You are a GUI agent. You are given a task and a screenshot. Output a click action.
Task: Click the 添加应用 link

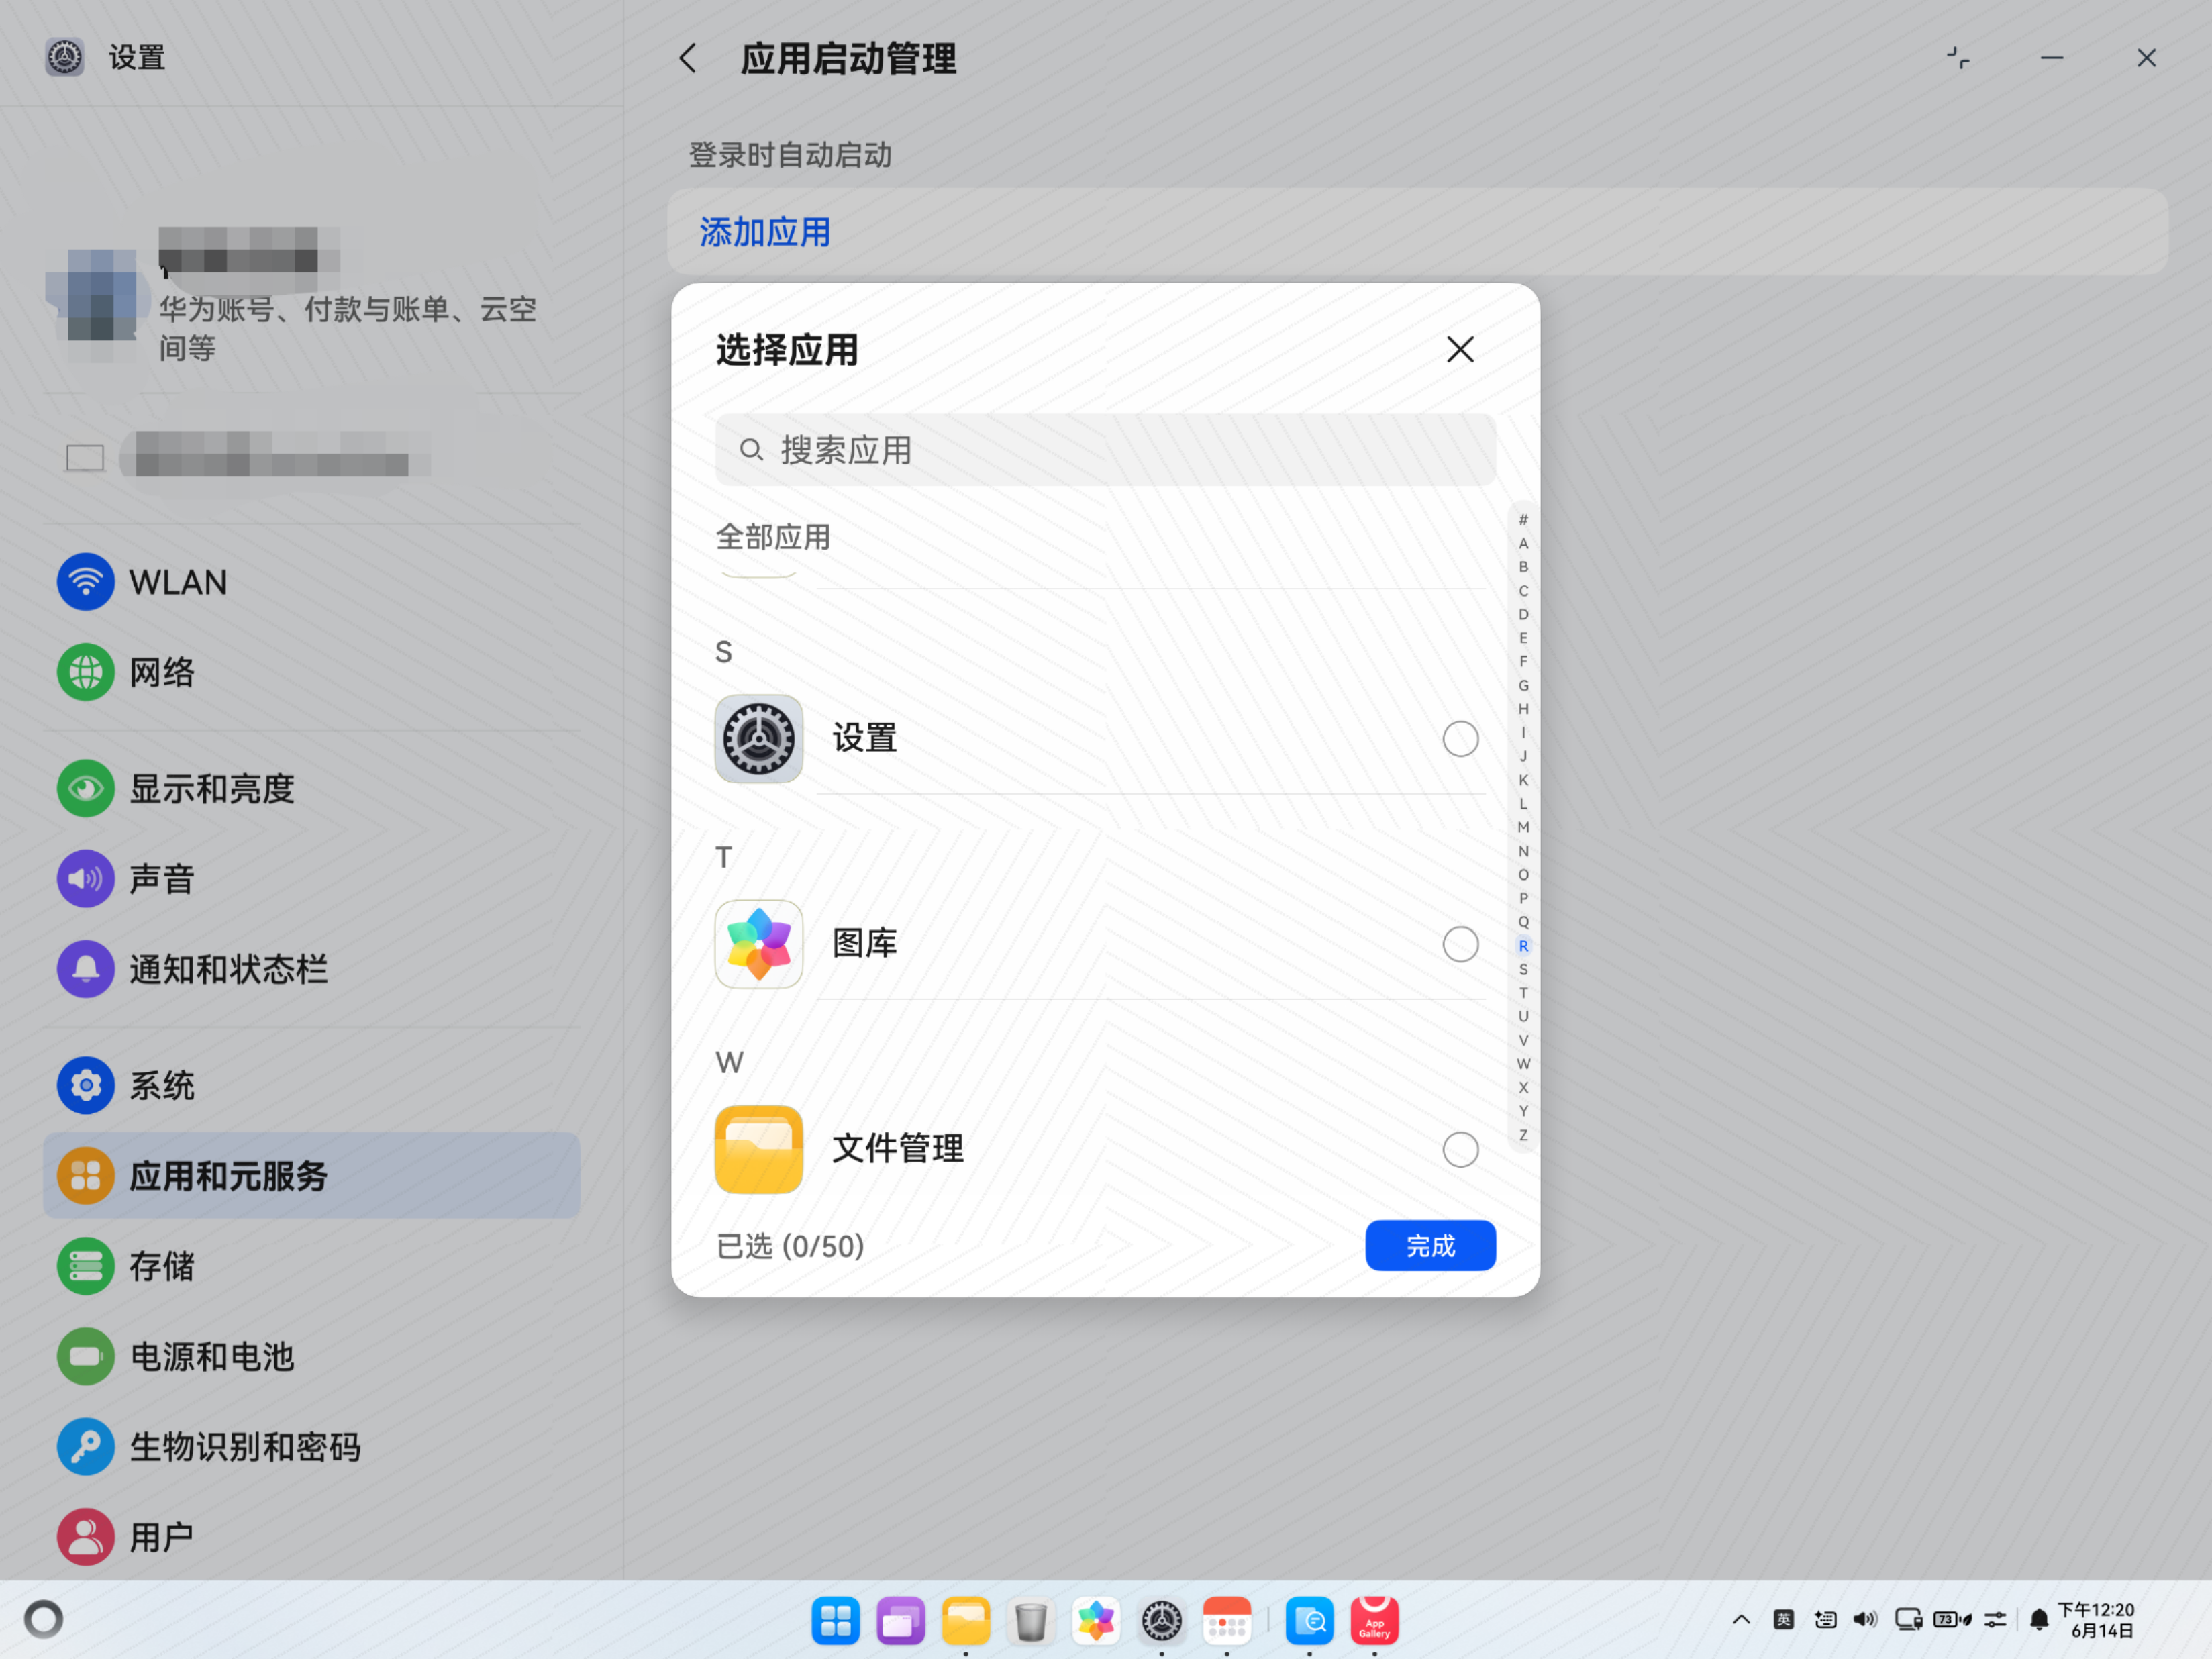click(765, 232)
